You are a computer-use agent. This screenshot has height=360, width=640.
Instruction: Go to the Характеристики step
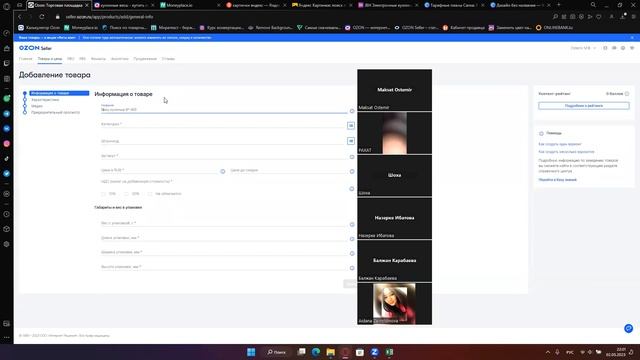tap(45, 100)
